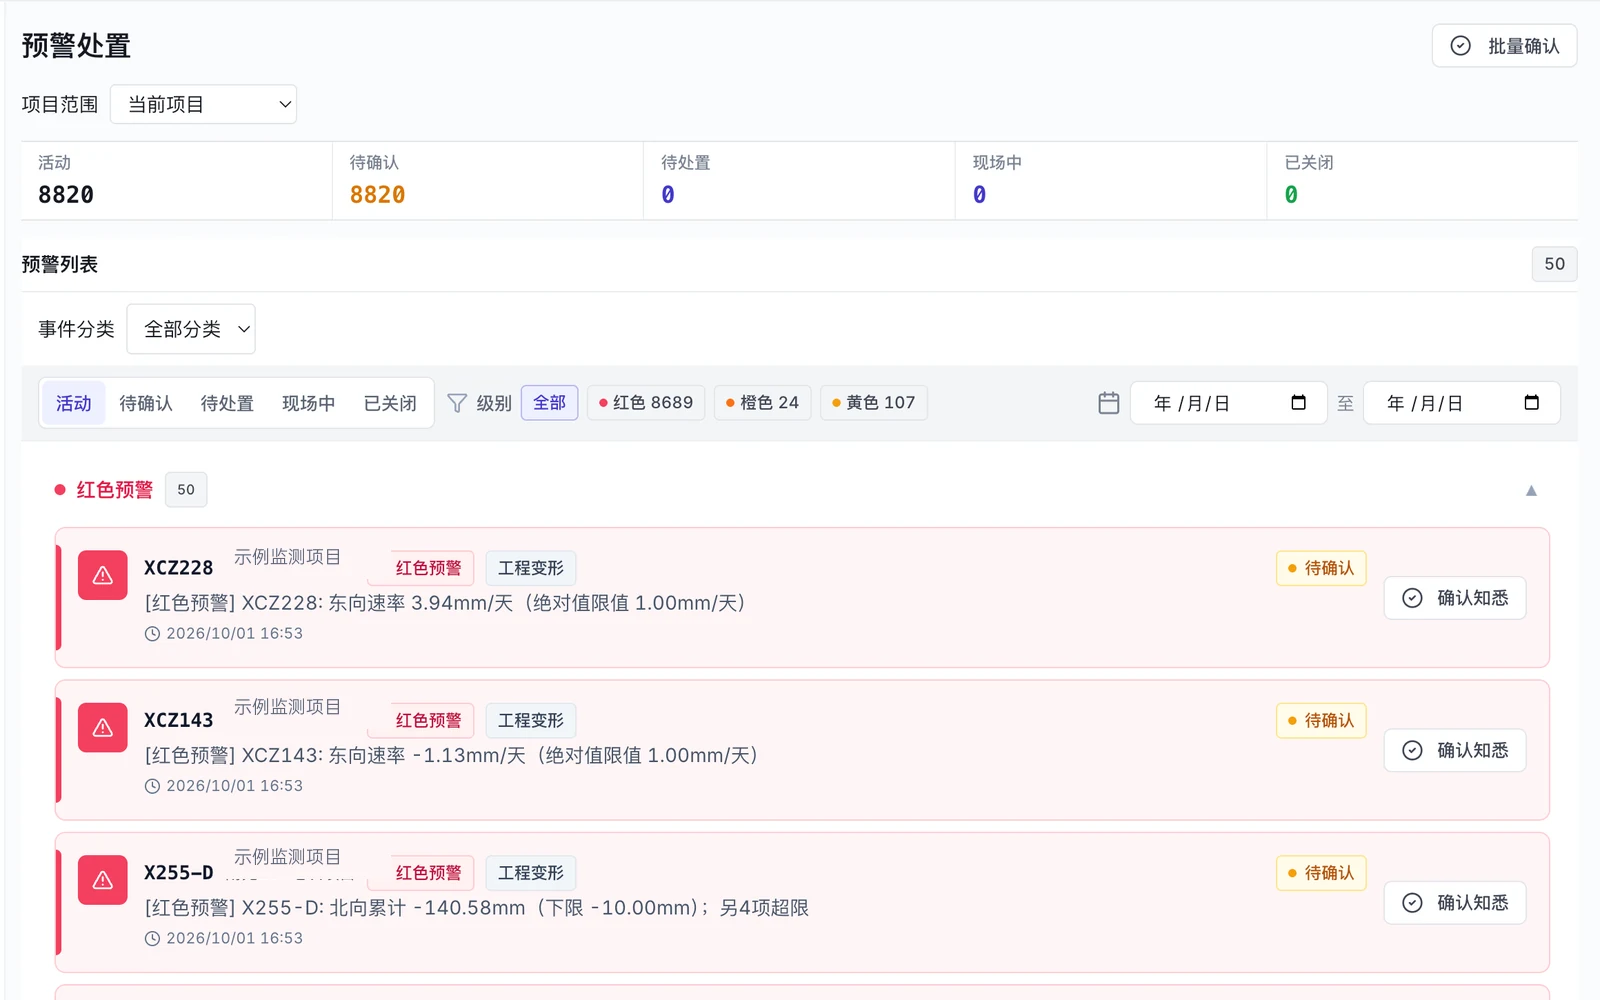Click the clock icon on the XCZ228 timestamp
1600x1000 pixels.
(152, 634)
